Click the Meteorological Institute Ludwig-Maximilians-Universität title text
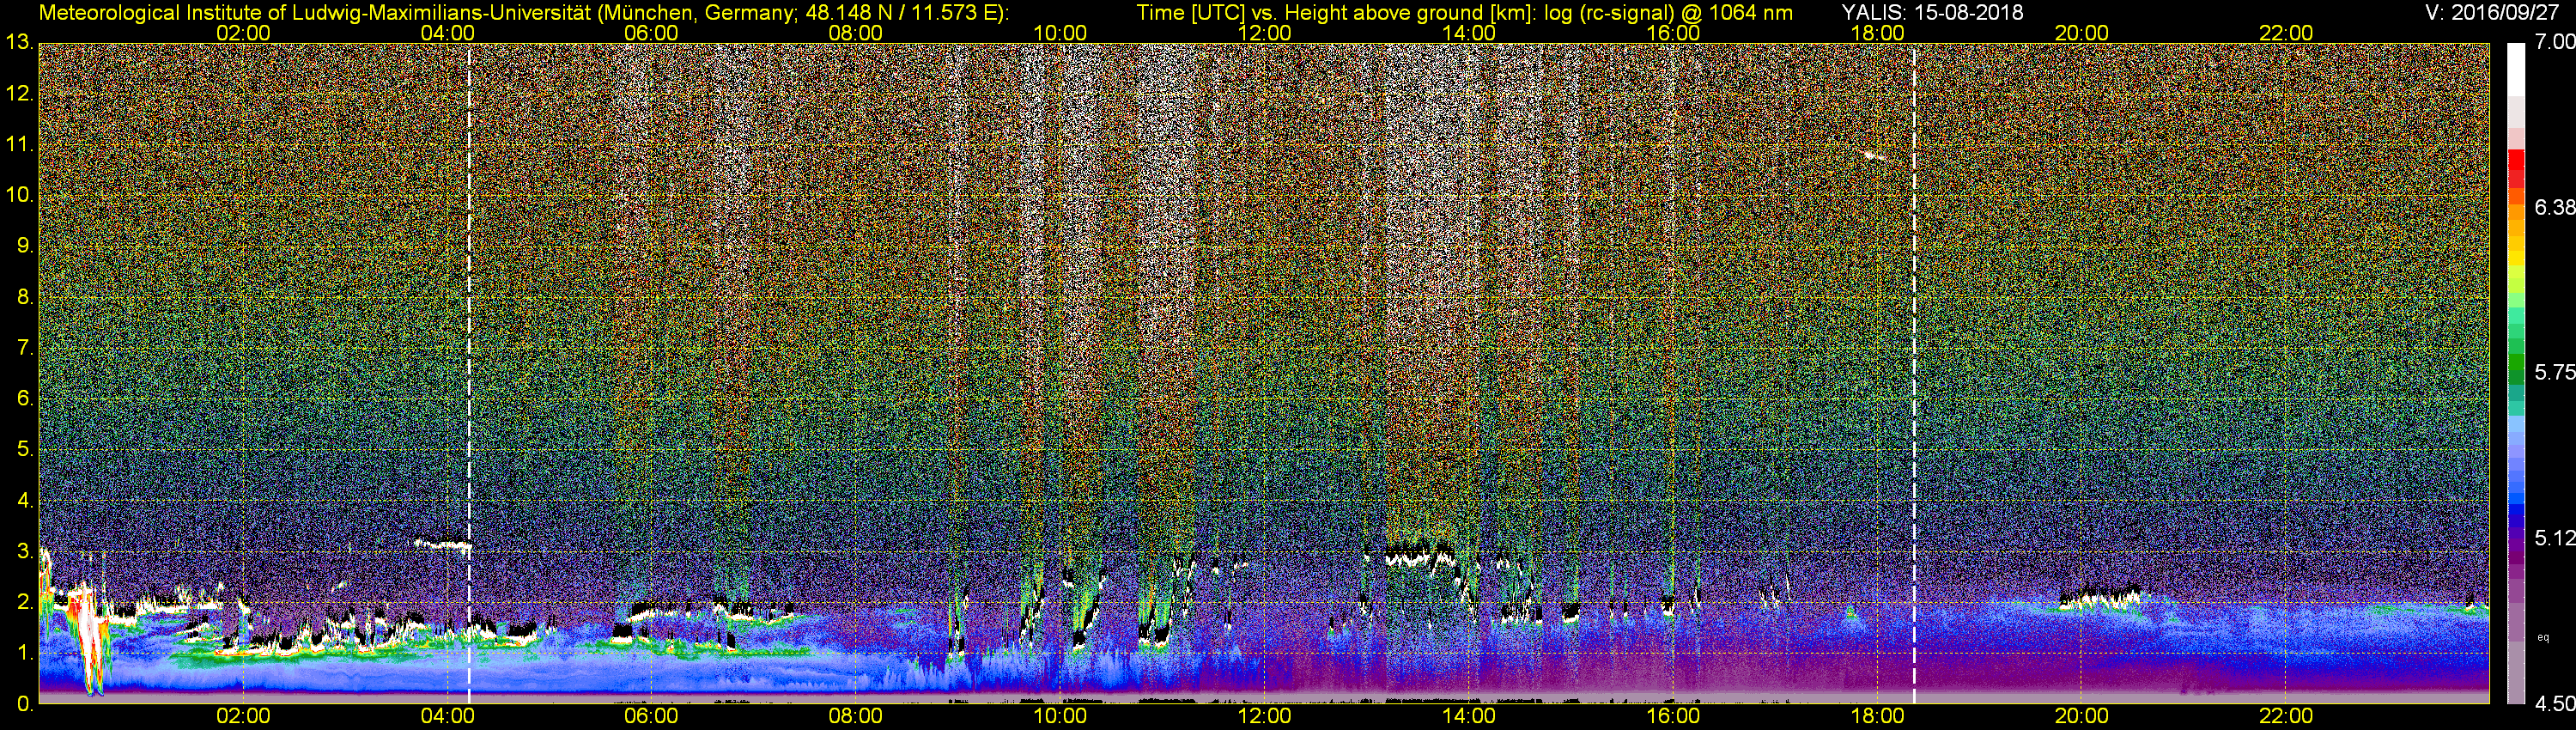 523,13
